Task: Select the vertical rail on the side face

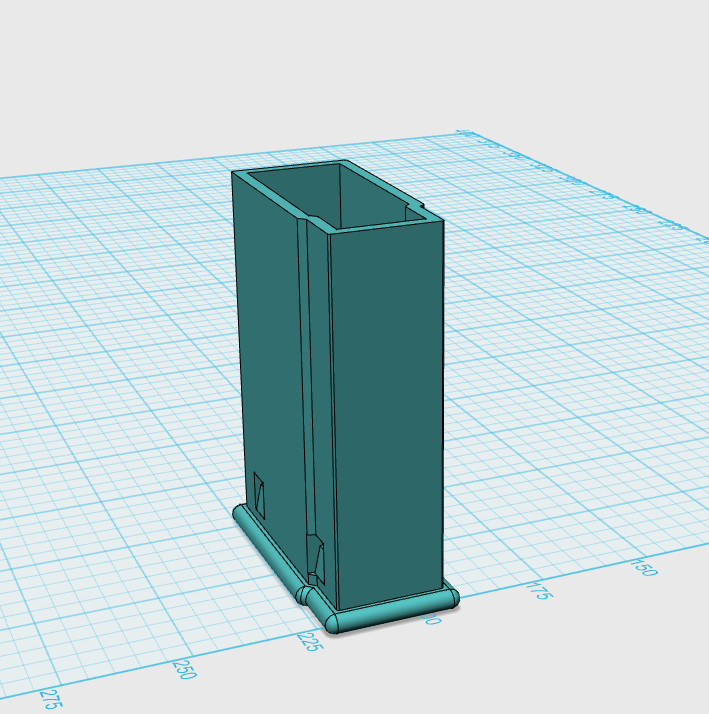Action: tap(306, 378)
